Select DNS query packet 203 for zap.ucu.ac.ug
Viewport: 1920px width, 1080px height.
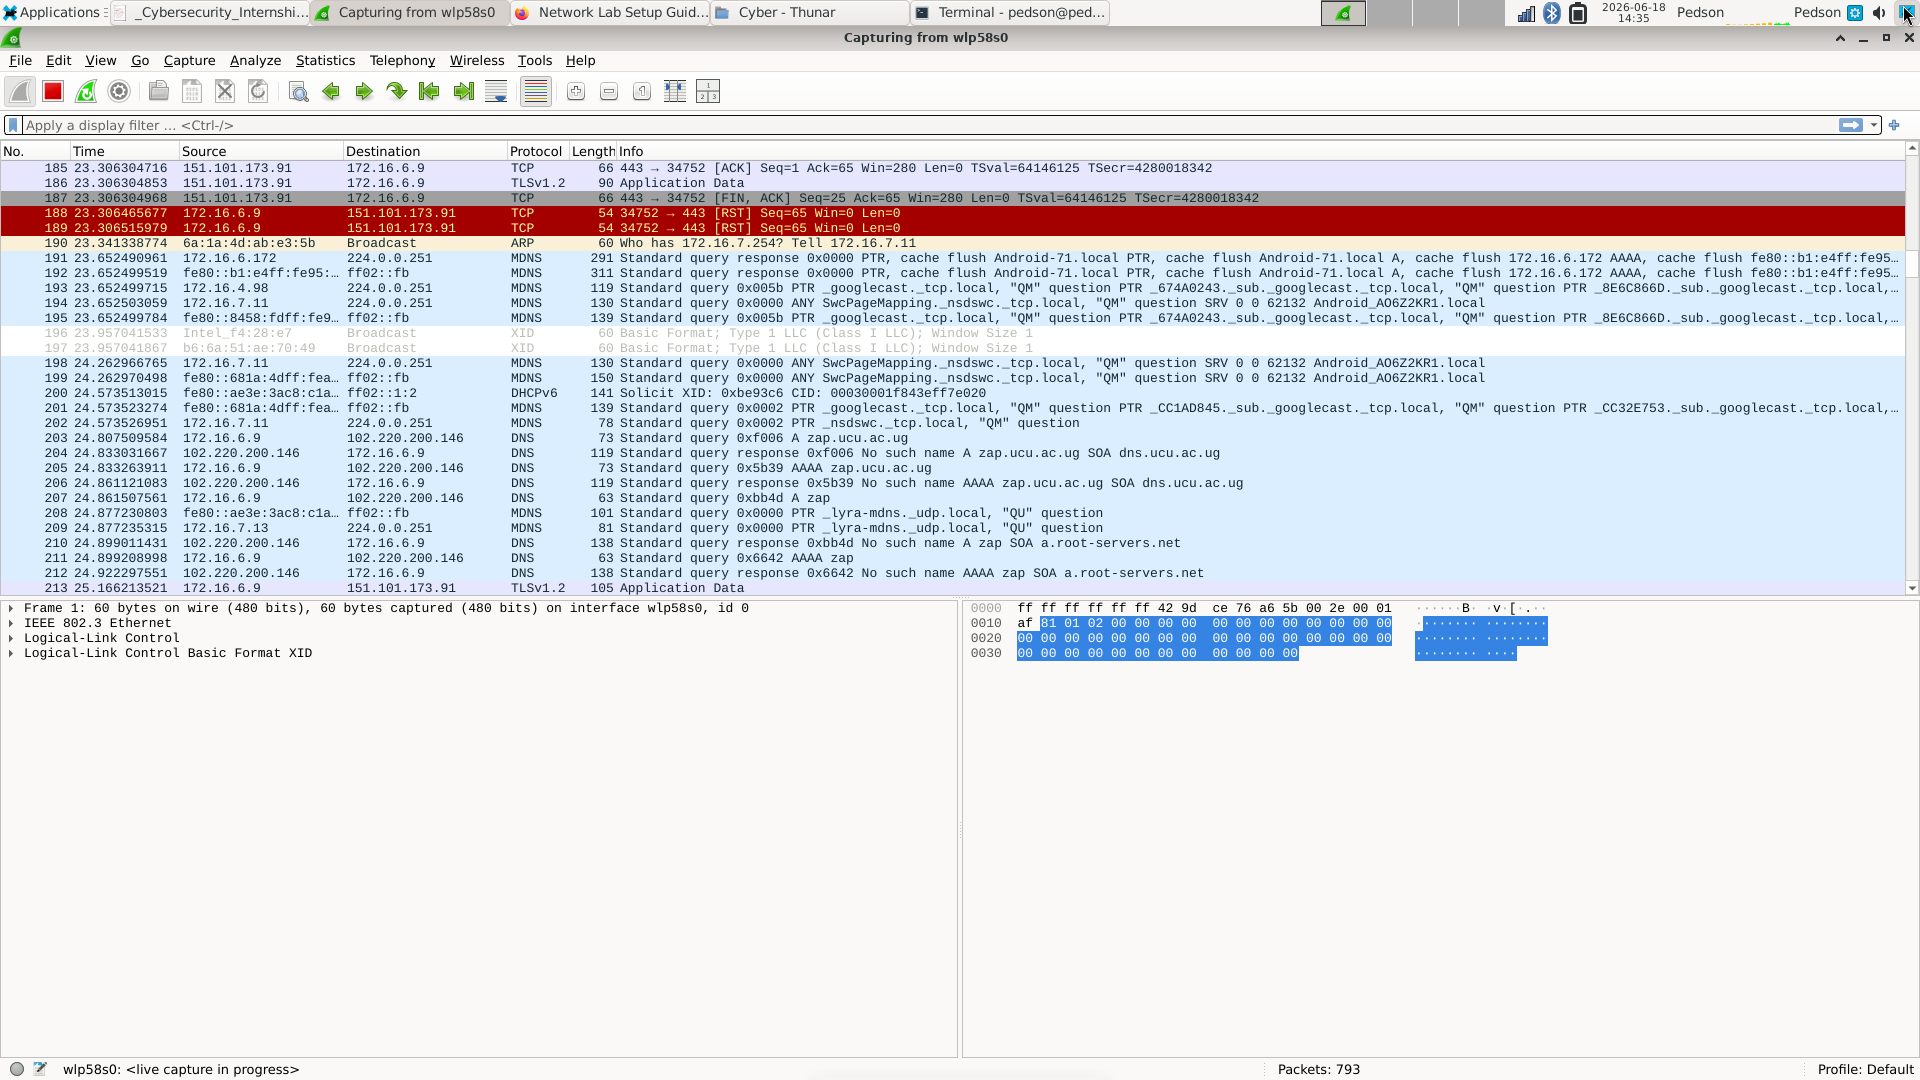tap(952, 438)
